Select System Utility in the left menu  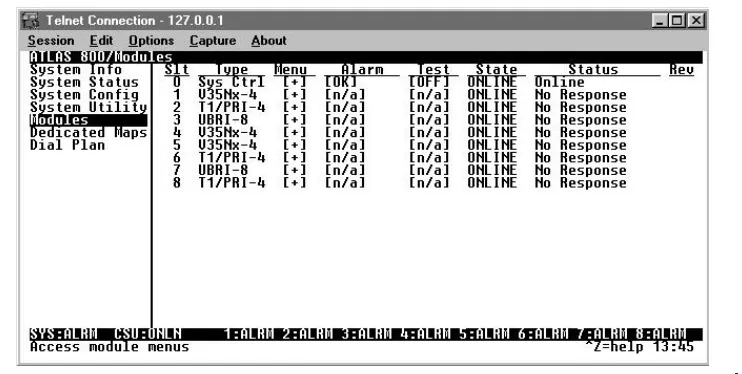point(88,107)
